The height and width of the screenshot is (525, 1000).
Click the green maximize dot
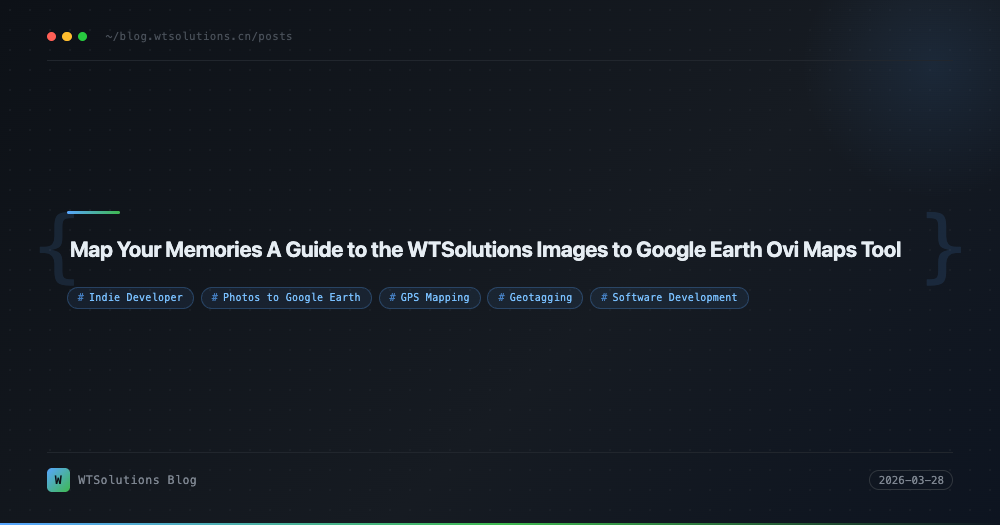tap(82, 36)
